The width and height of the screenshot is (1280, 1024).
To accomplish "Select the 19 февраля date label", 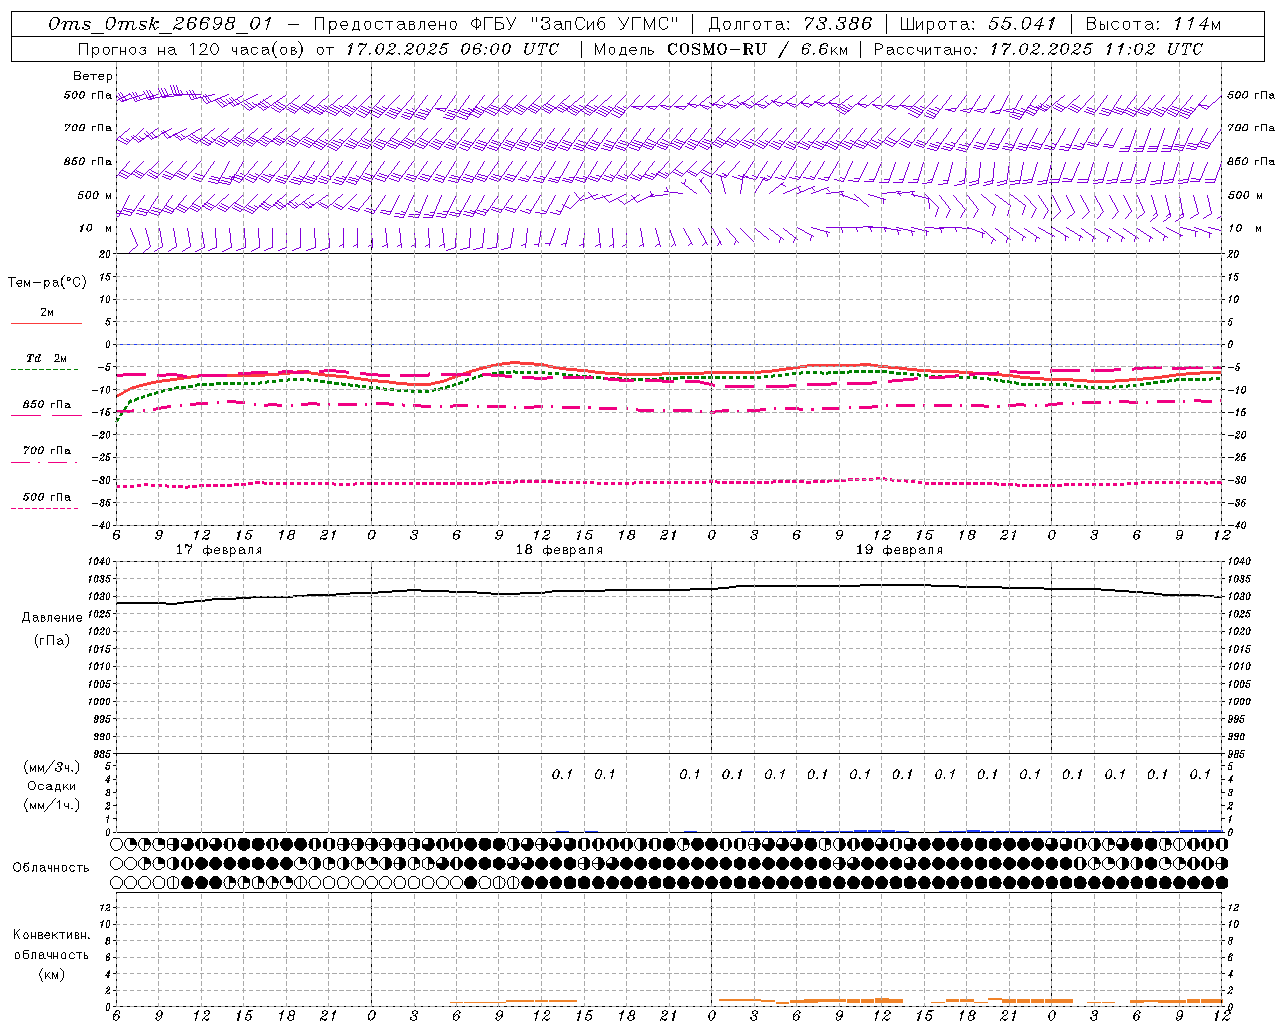I will tap(899, 550).
